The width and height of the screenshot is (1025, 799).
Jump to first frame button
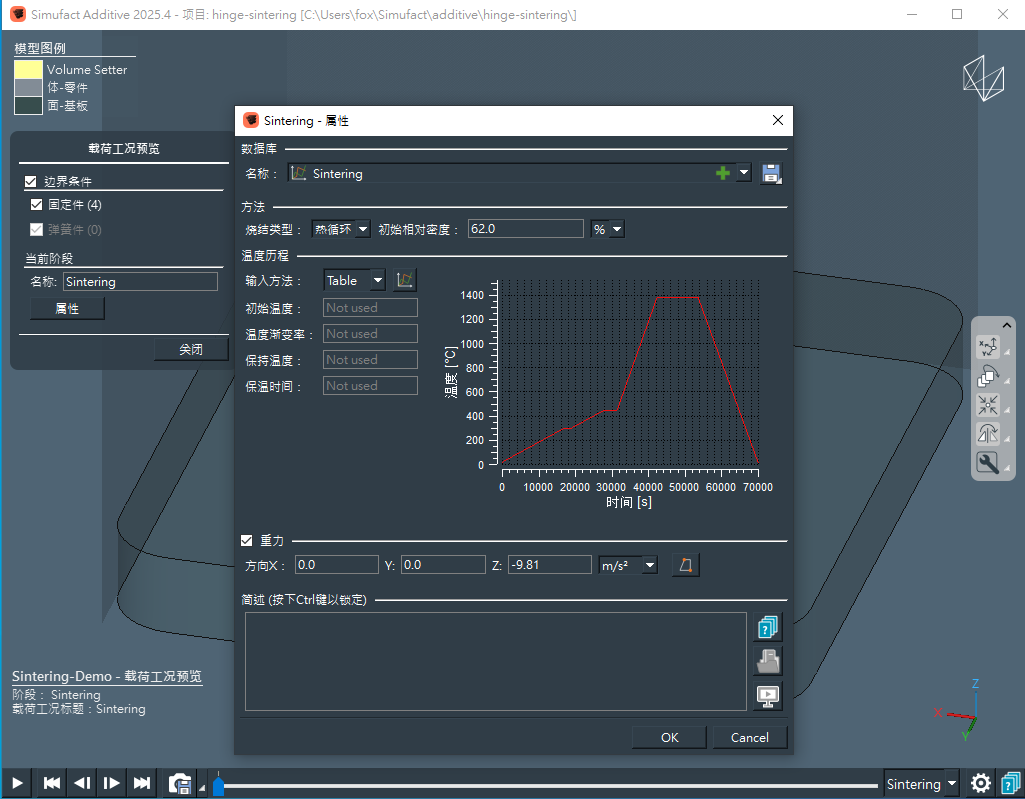pyautogui.click(x=52, y=783)
